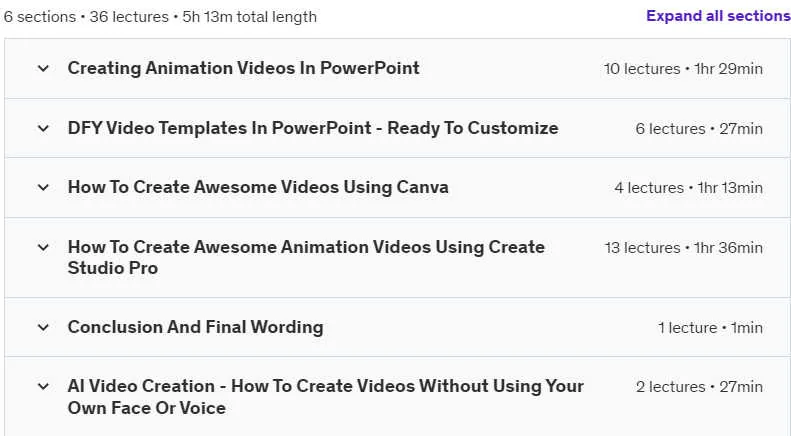Select Create Studio Pro animation section title

click(x=306, y=257)
